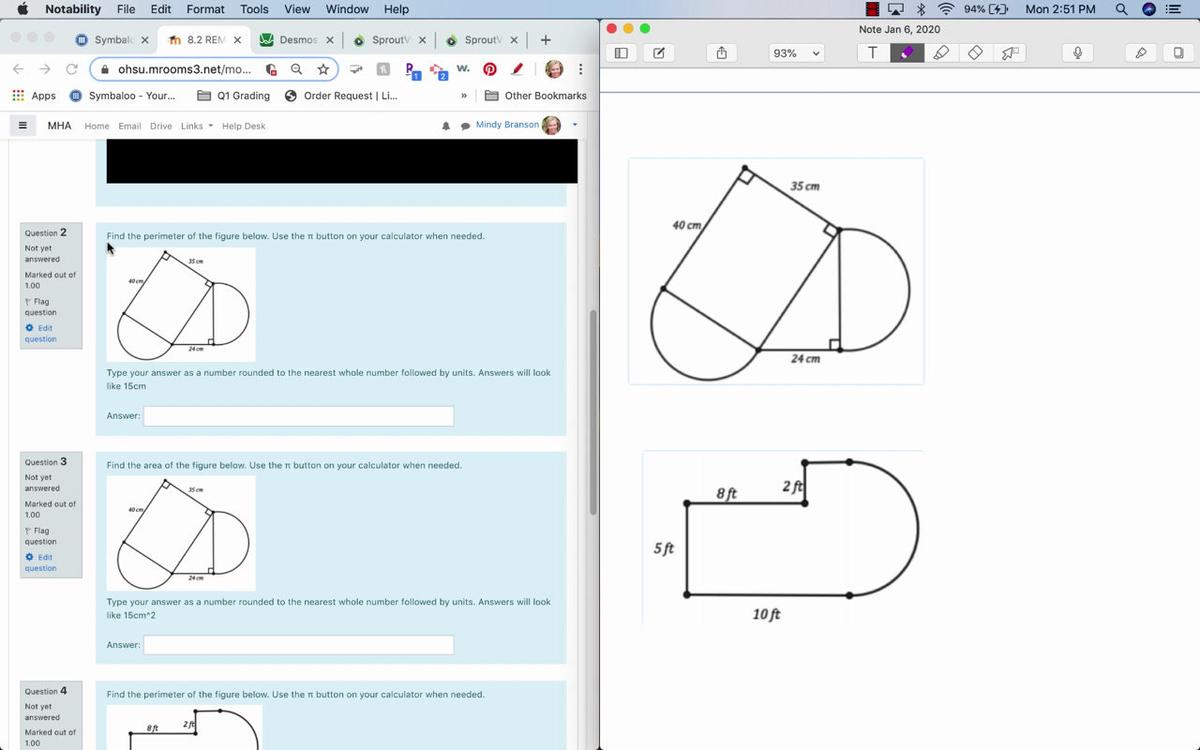Click the microphone record audio icon

[x=1078, y=53]
